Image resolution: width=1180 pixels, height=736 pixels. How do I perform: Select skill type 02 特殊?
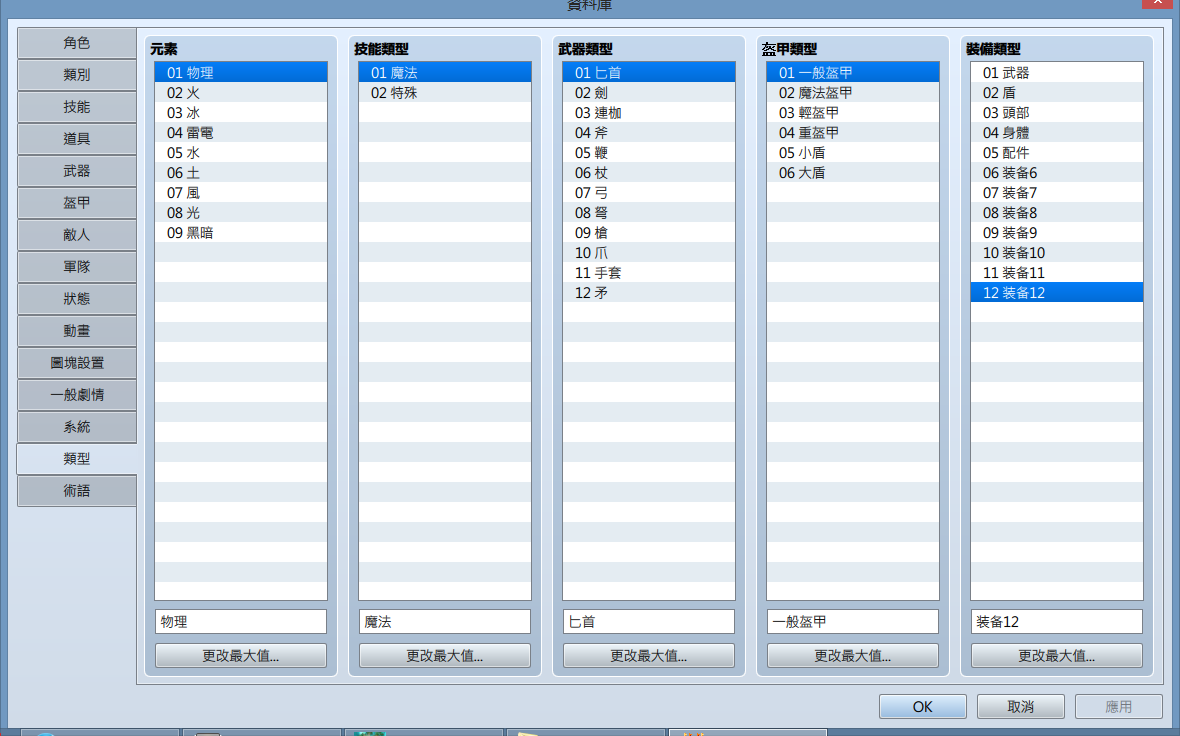445,93
